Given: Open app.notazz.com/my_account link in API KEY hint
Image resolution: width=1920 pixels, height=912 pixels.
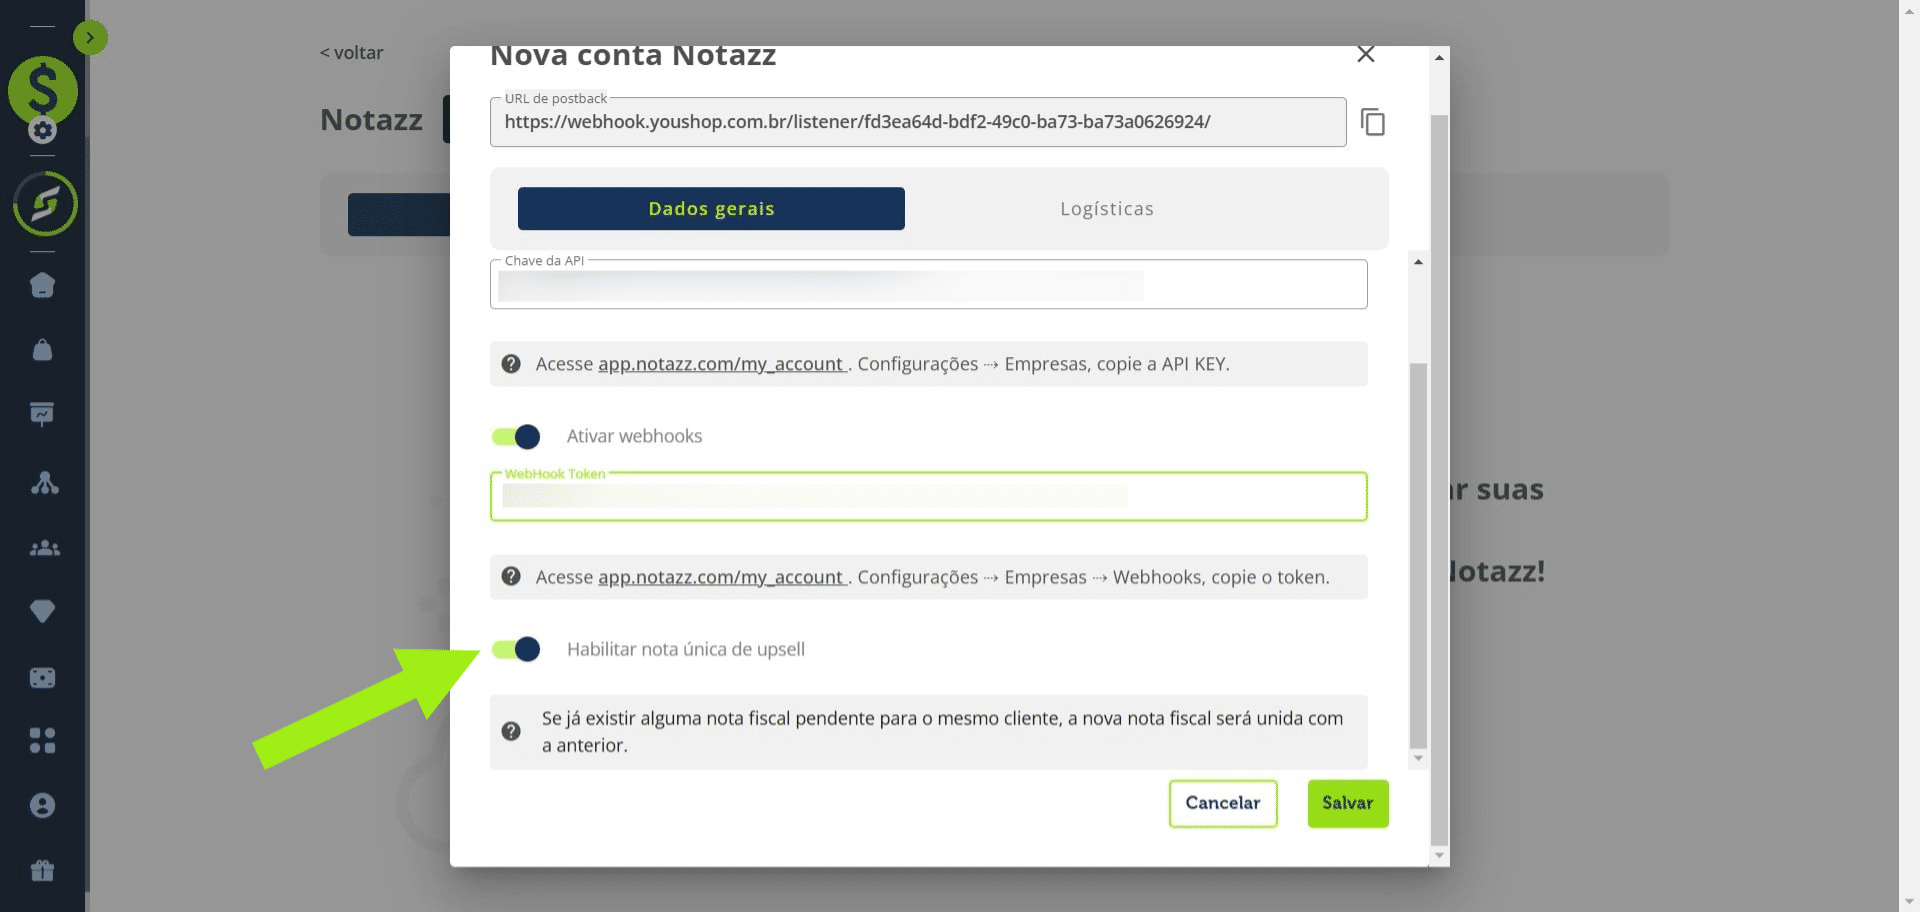Looking at the screenshot, I should point(721,364).
